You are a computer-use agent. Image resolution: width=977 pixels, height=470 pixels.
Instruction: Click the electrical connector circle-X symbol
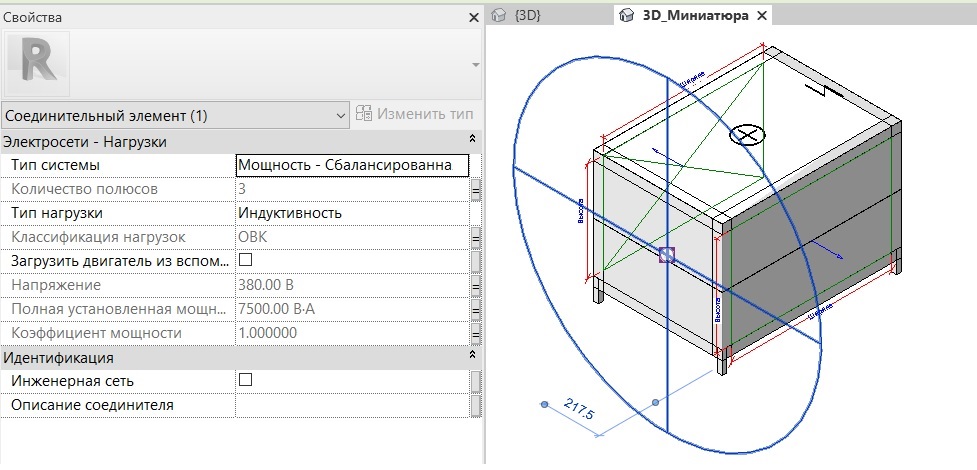click(x=745, y=135)
